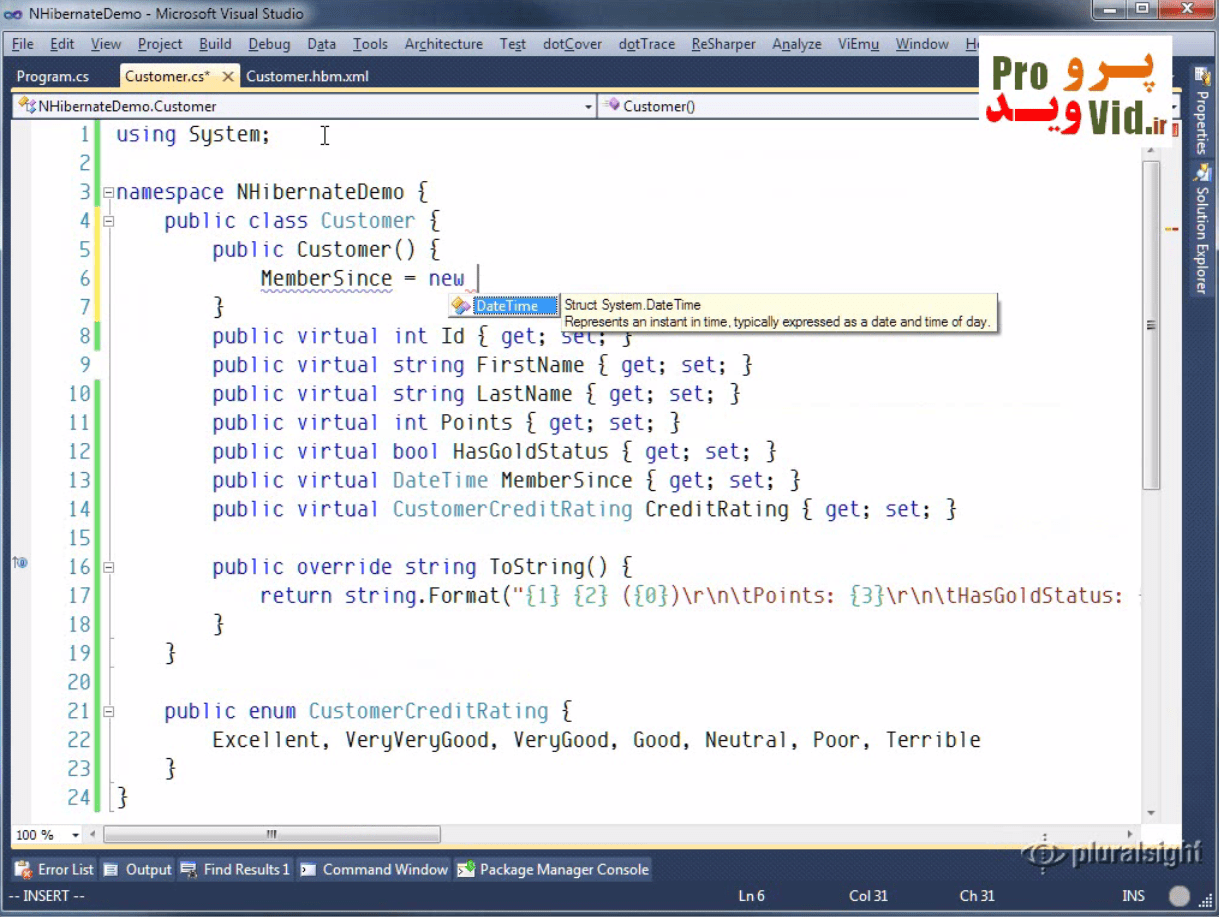
Task: Open the Error List window
Action: [x=55, y=870]
